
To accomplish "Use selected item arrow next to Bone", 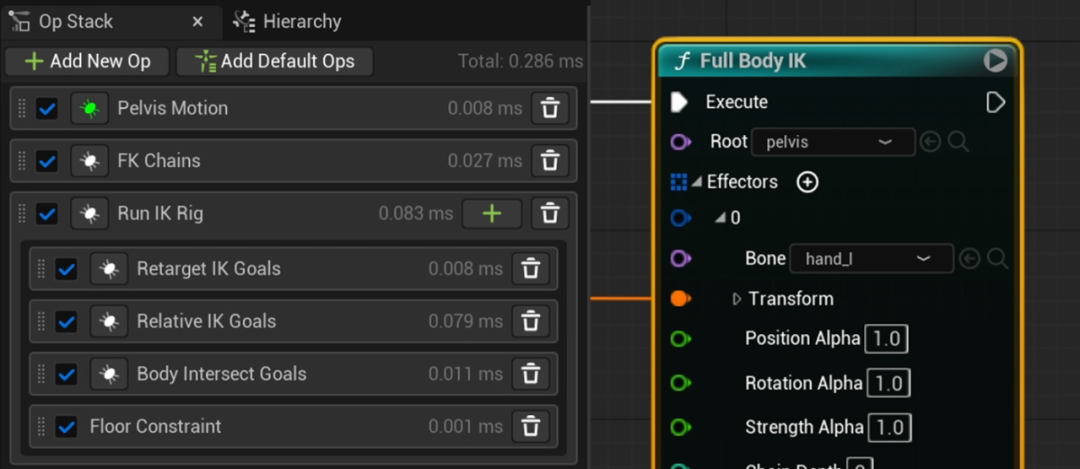I will click(x=969, y=259).
